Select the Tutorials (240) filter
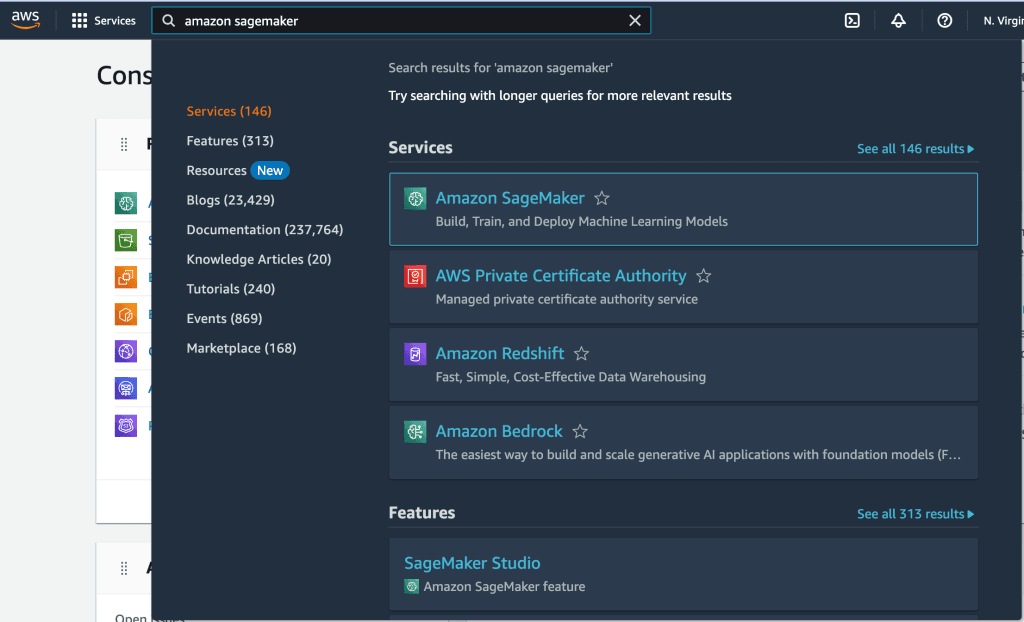This screenshot has height=622, width=1024. click(231, 289)
